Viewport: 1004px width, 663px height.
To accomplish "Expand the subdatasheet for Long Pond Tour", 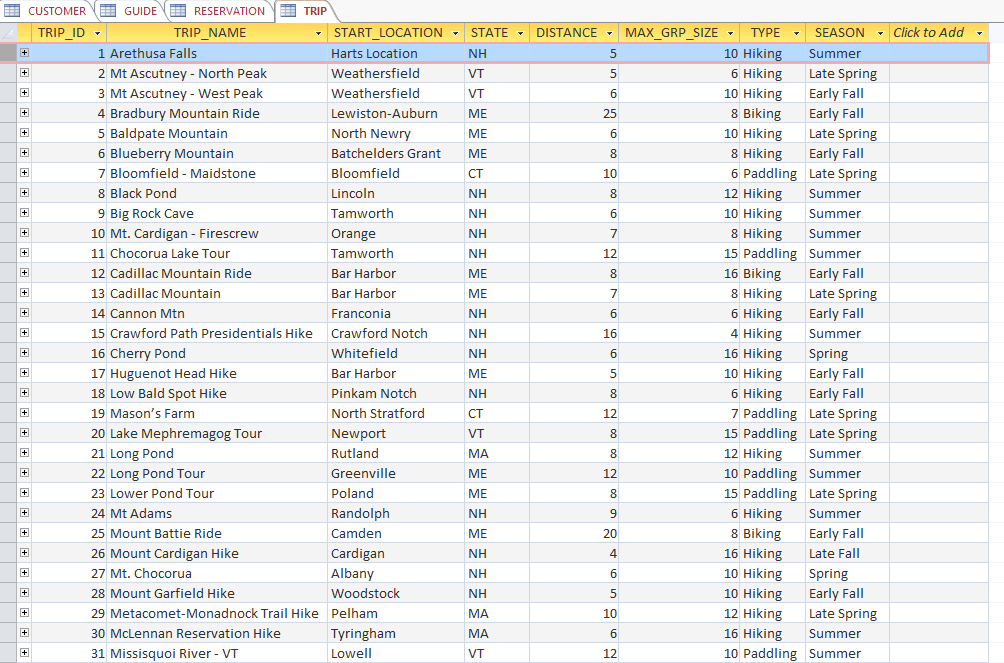I will (x=23, y=473).
